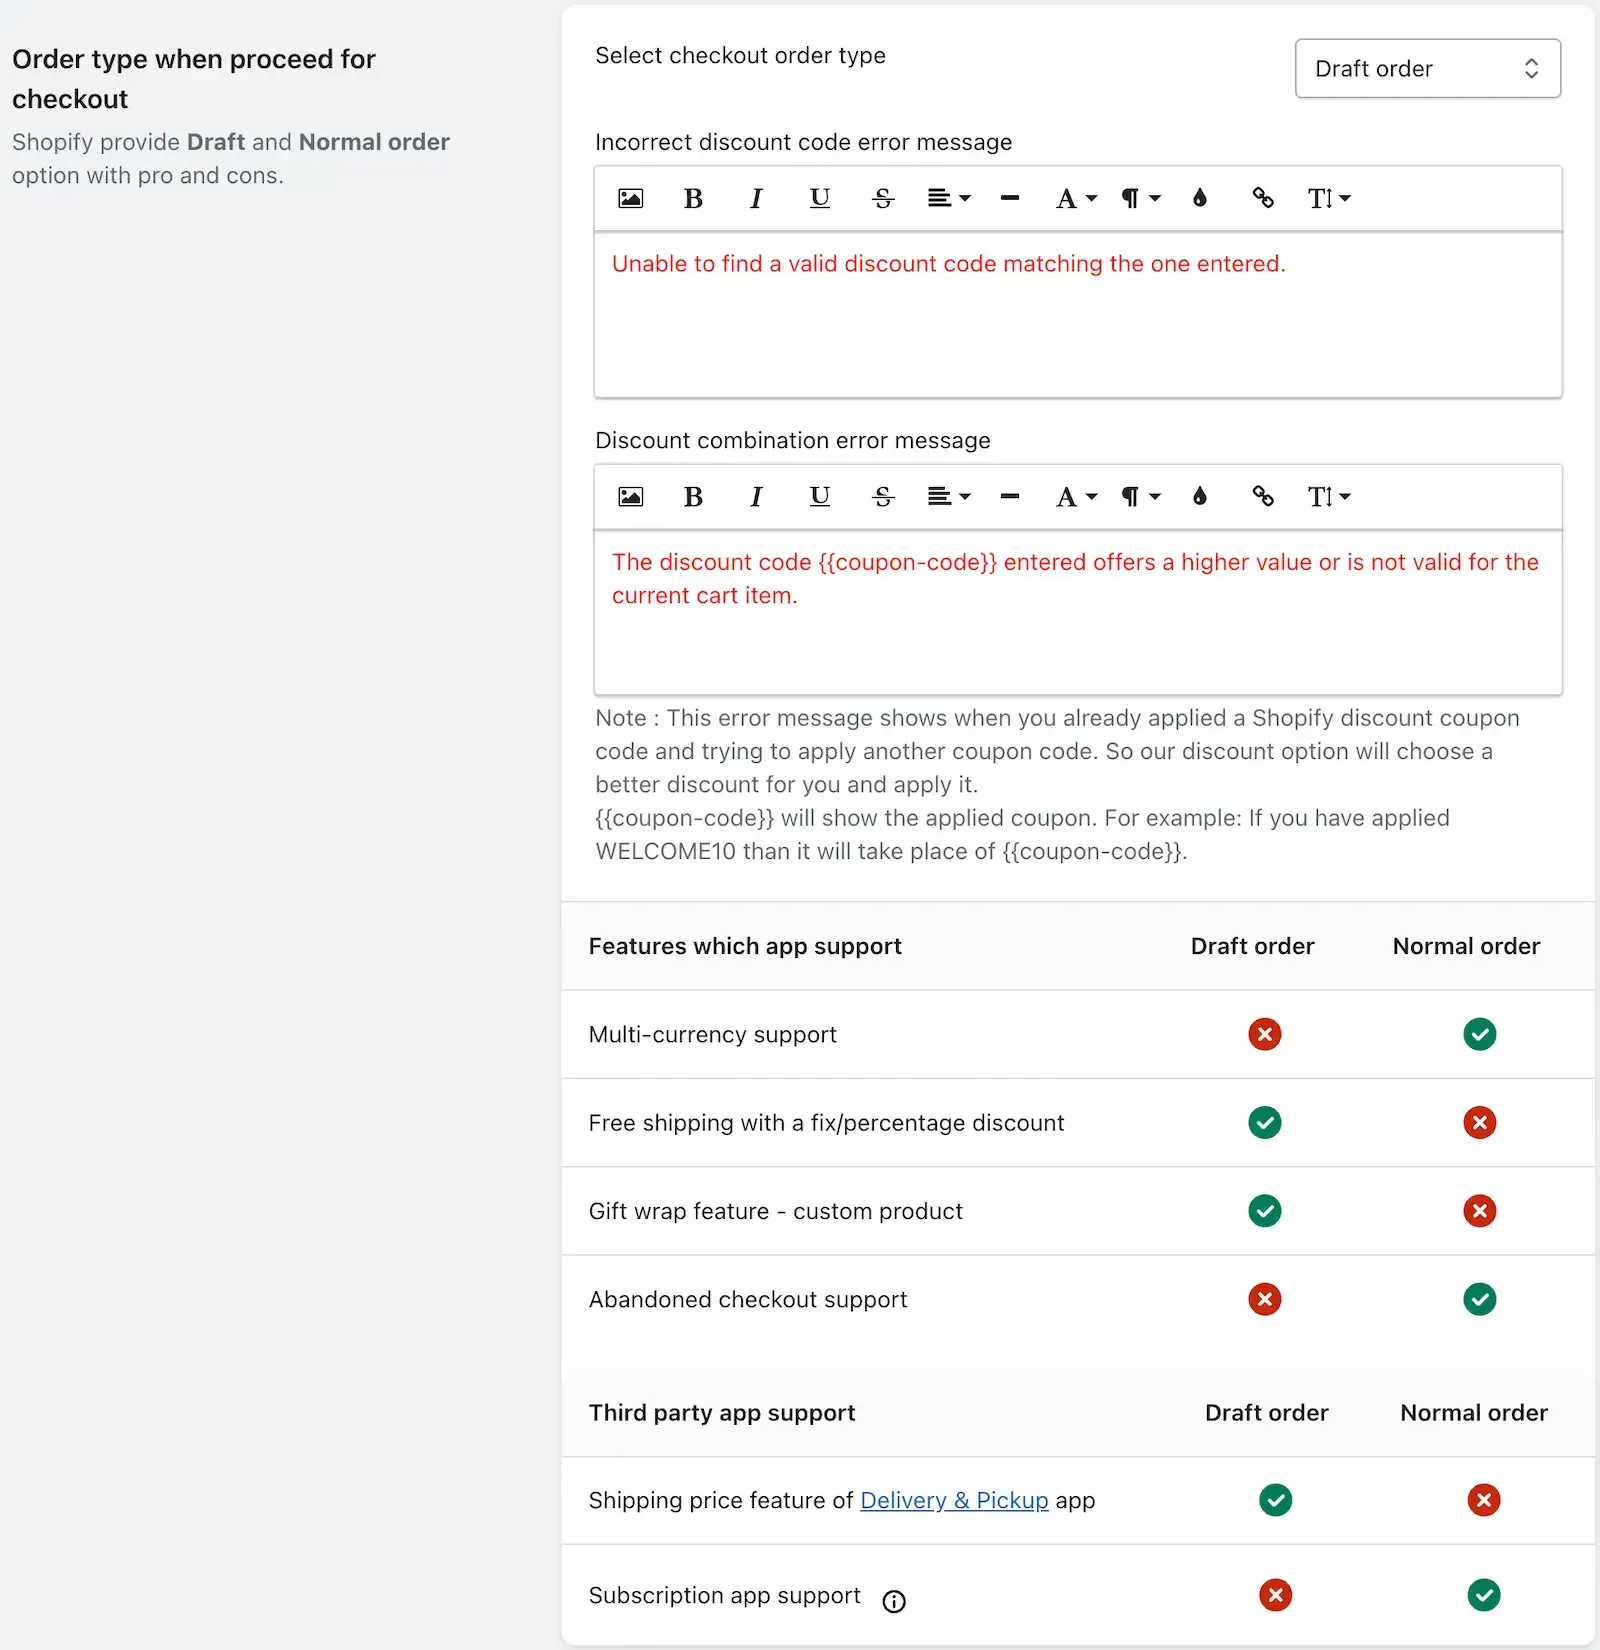Click info icon beside Subscription app support
Viewport: 1600px width, 1650px height.
pos(894,1601)
